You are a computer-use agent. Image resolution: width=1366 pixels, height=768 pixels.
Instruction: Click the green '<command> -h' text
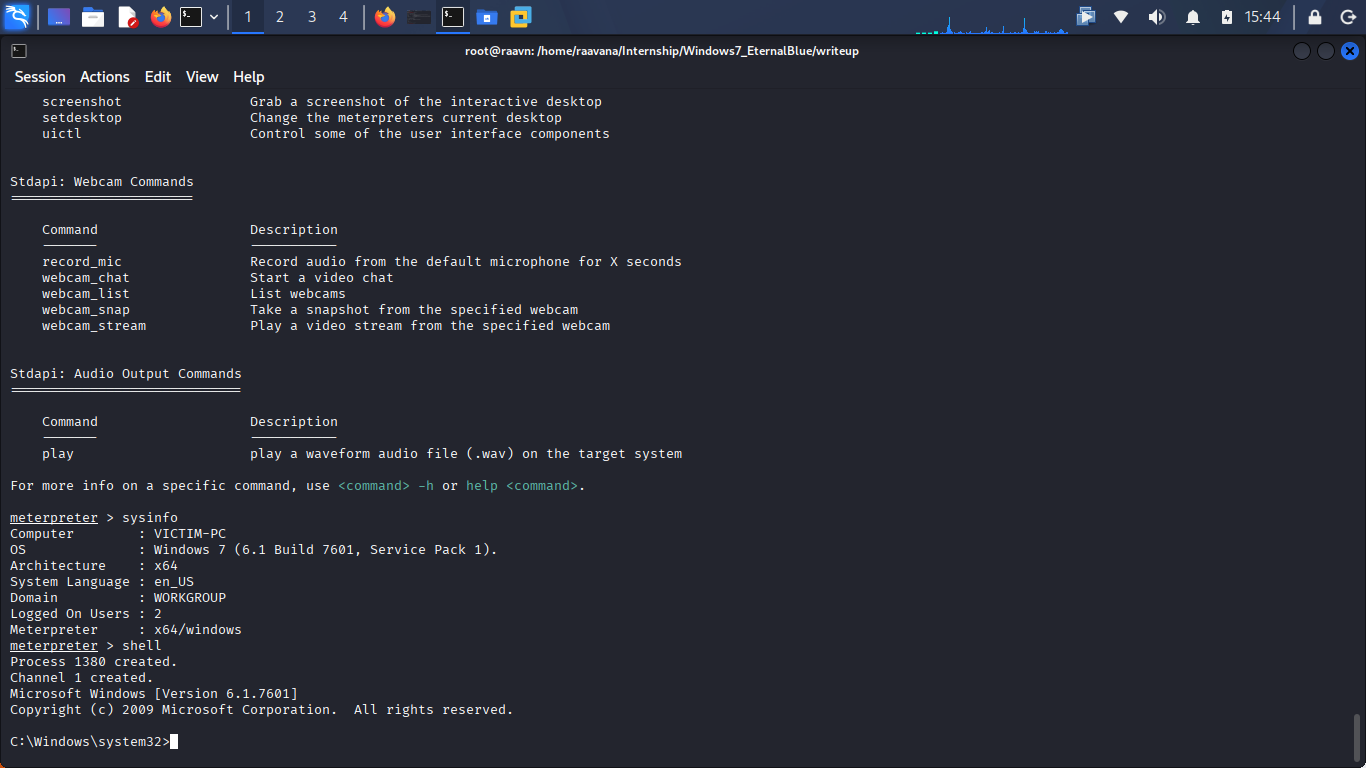386,486
